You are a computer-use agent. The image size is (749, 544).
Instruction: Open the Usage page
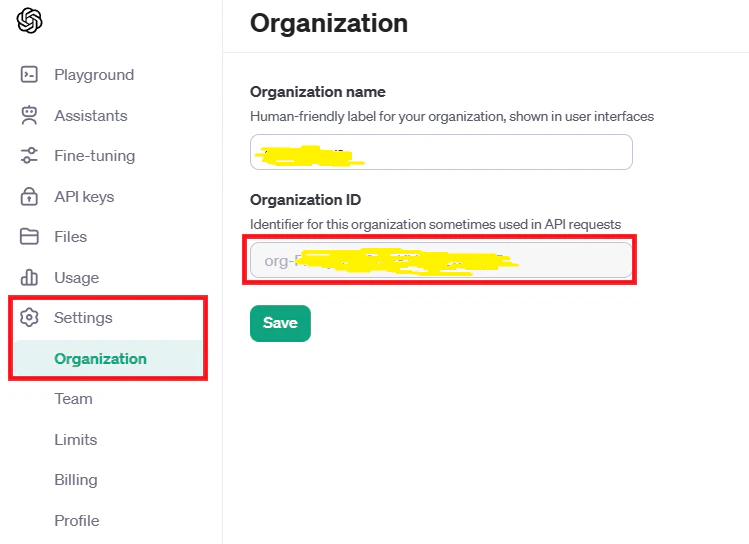pyautogui.click(x=76, y=277)
